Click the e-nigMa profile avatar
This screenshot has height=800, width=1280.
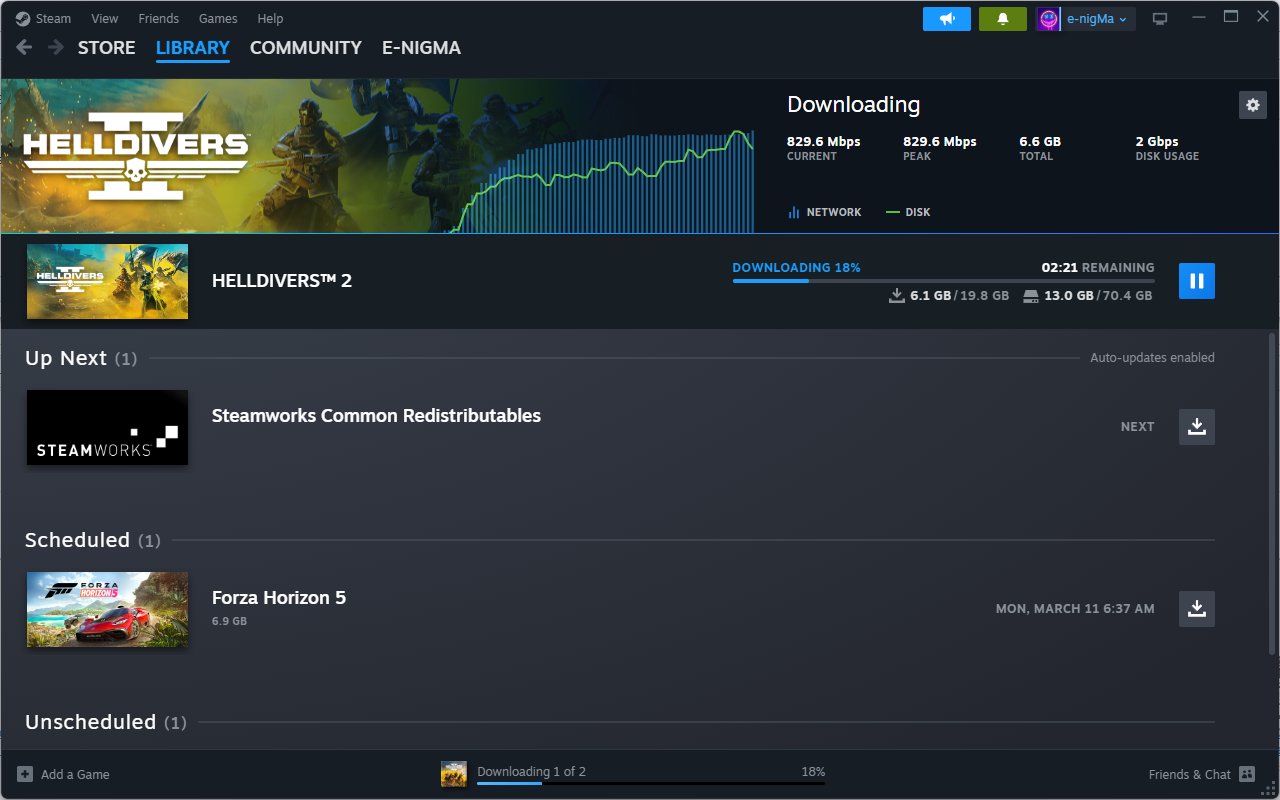tap(1048, 19)
